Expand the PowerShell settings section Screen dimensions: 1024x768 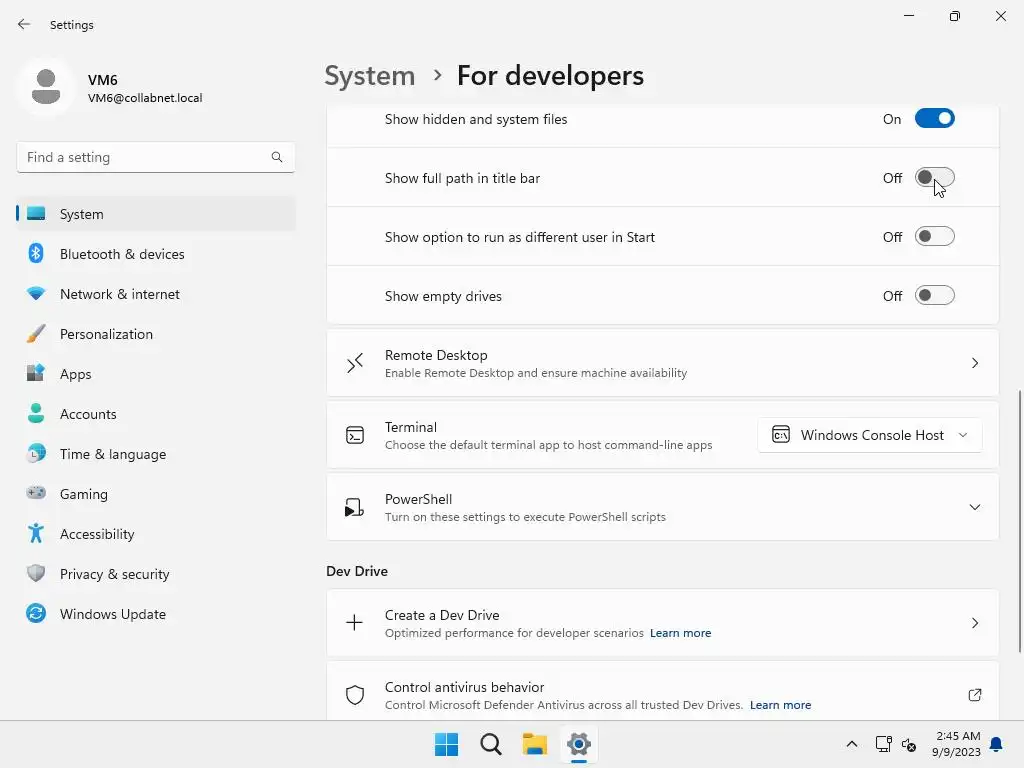pyautogui.click(x=974, y=507)
